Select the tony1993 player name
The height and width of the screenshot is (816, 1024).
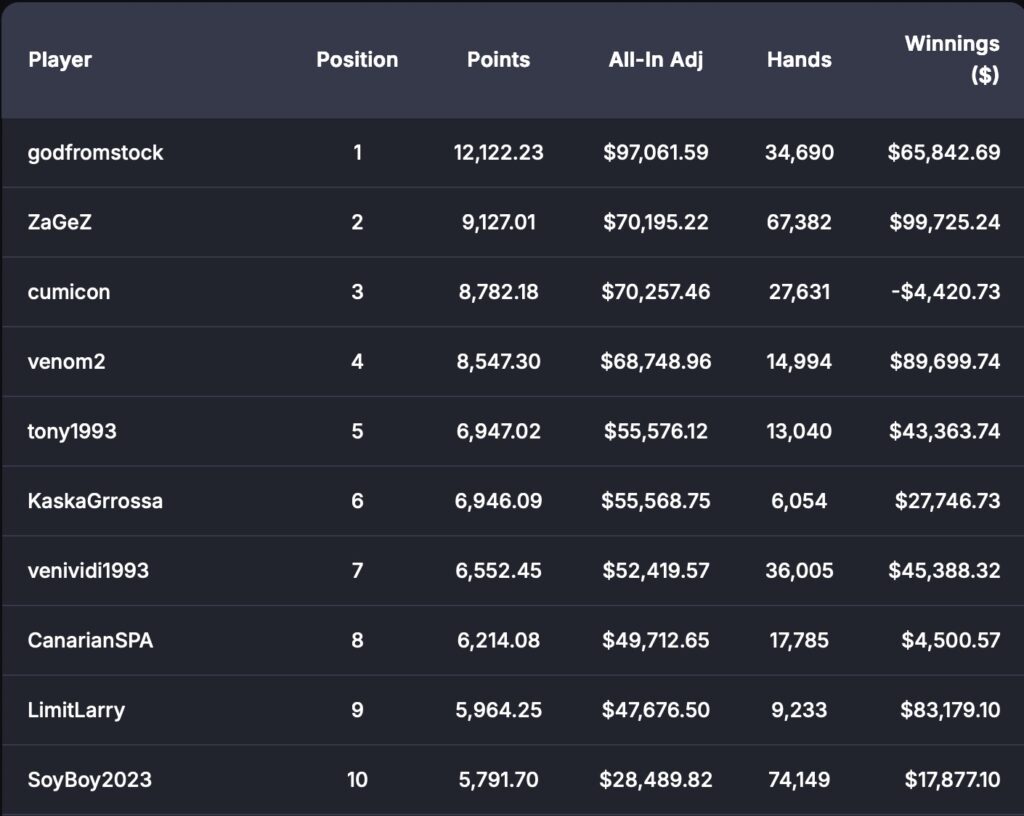click(x=72, y=431)
